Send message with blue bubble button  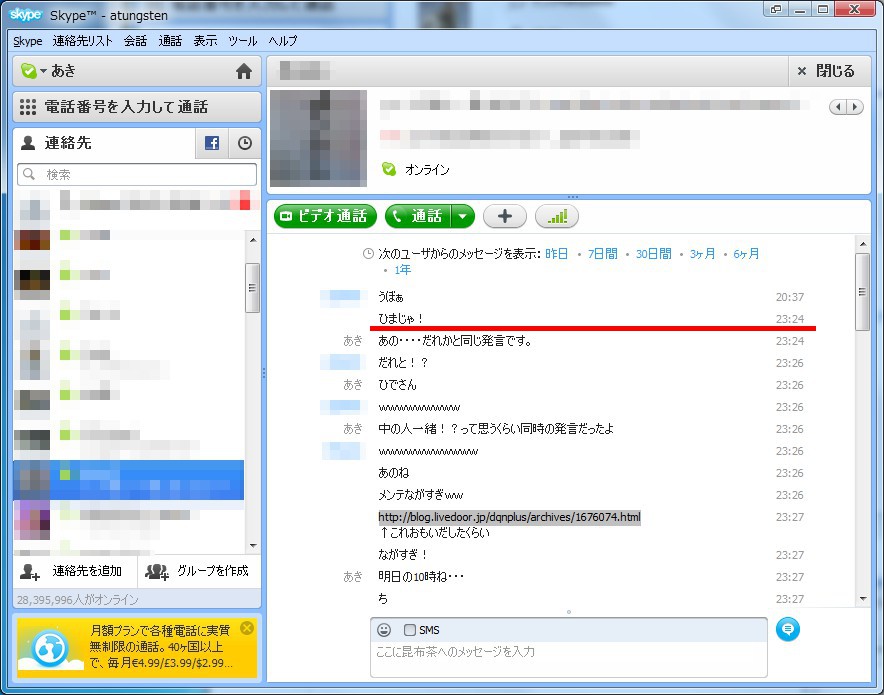(788, 630)
